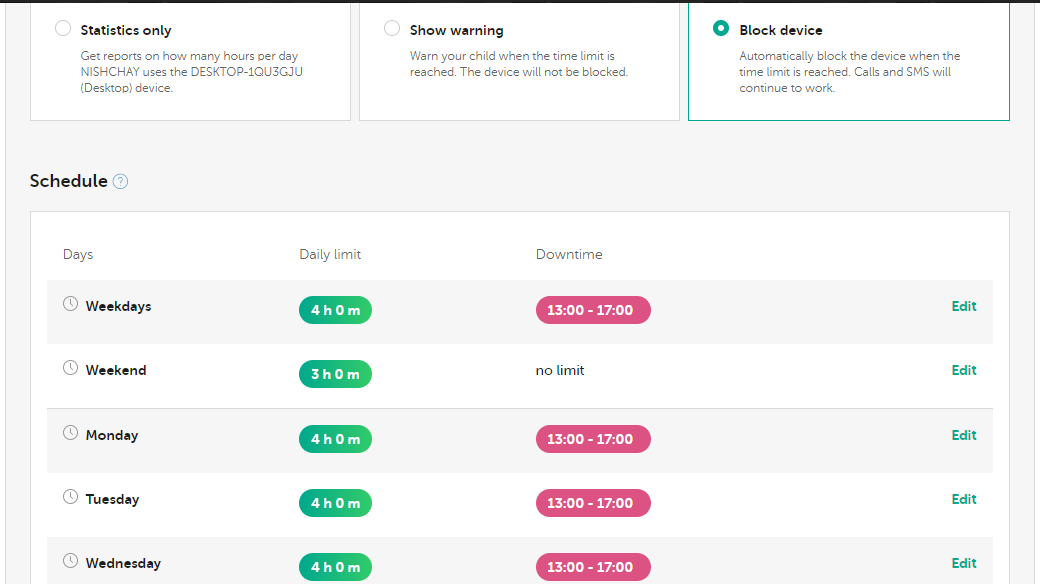The width and height of the screenshot is (1040, 584).
Task: Click the Weekend 3 h 0 m limit badge
Action: (x=335, y=374)
